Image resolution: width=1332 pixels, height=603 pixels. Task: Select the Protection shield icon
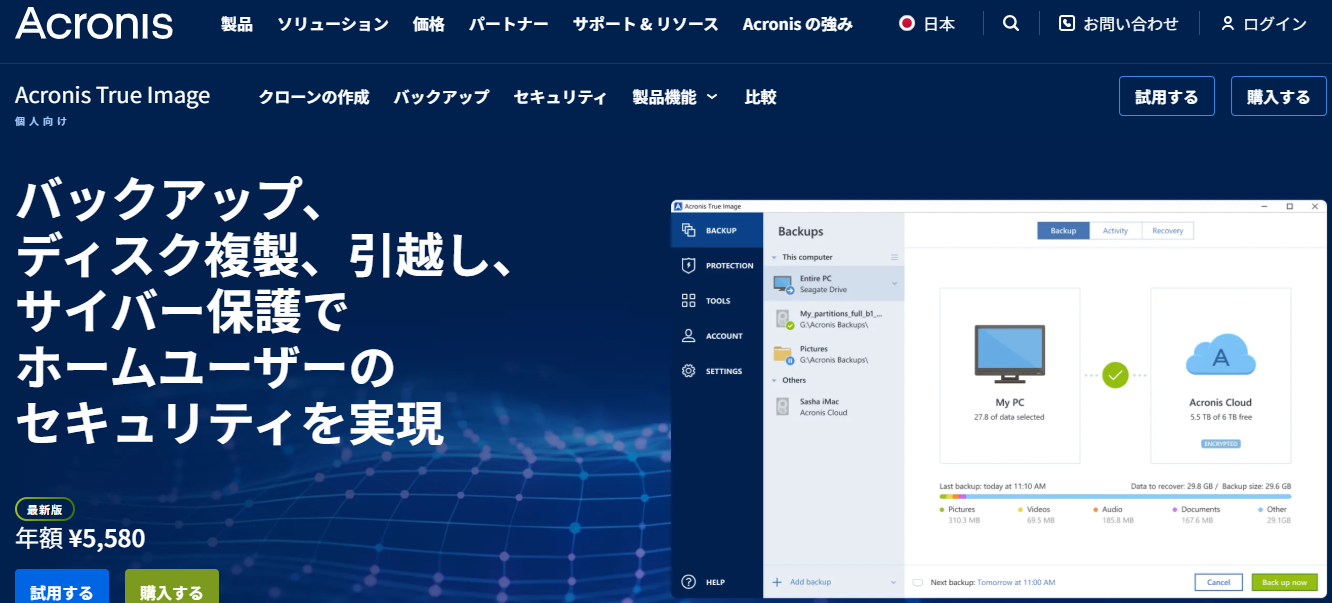pos(688,266)
